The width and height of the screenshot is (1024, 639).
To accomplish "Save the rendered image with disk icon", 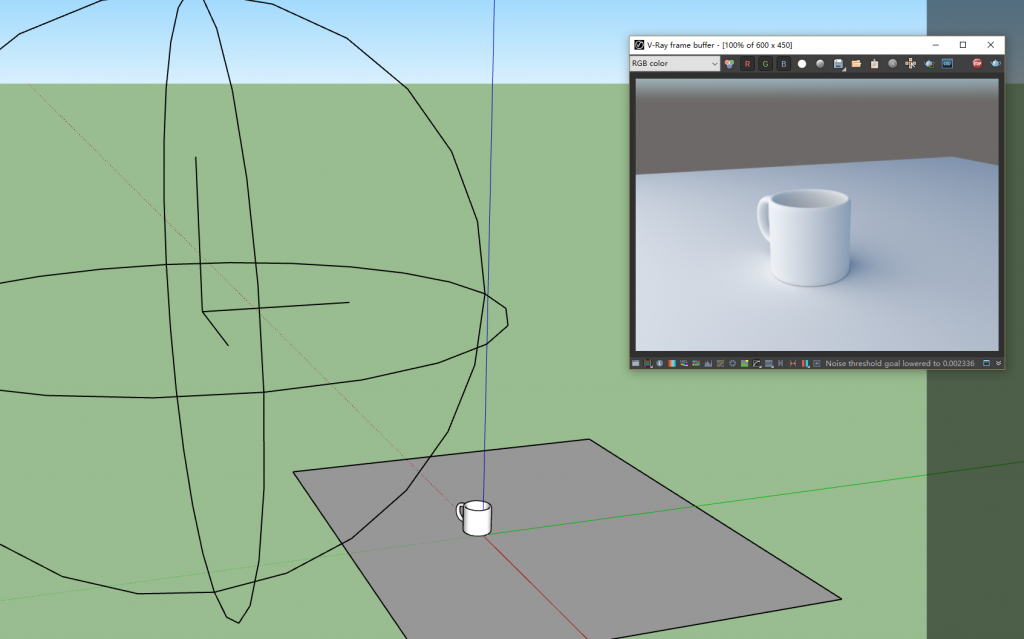I will coord(838,63).
